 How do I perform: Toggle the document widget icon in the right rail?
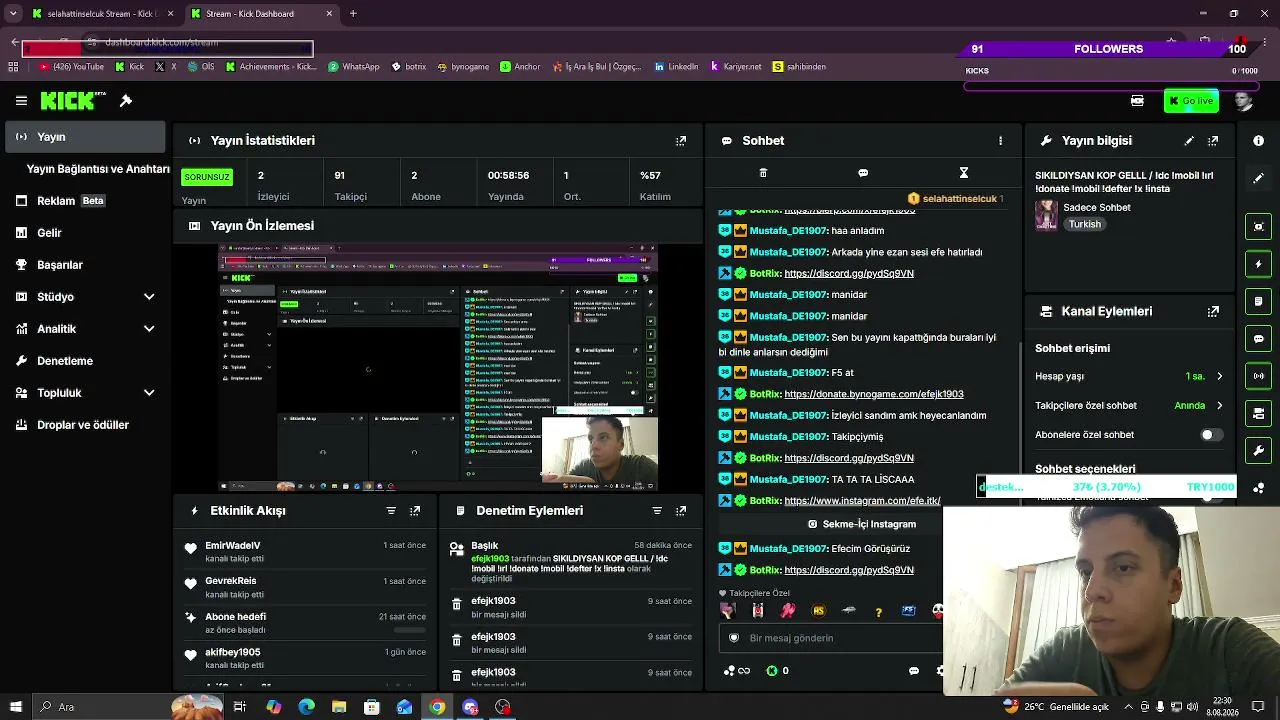point(1259,301)
